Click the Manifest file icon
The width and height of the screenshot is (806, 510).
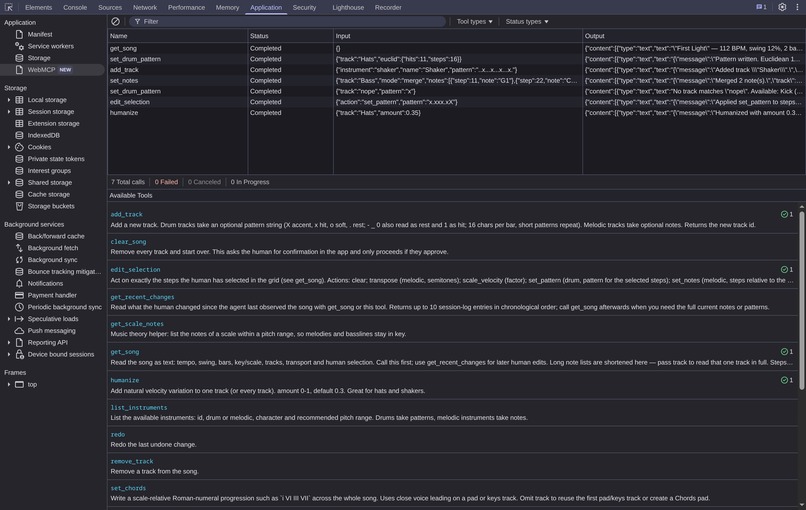[19, 34]
